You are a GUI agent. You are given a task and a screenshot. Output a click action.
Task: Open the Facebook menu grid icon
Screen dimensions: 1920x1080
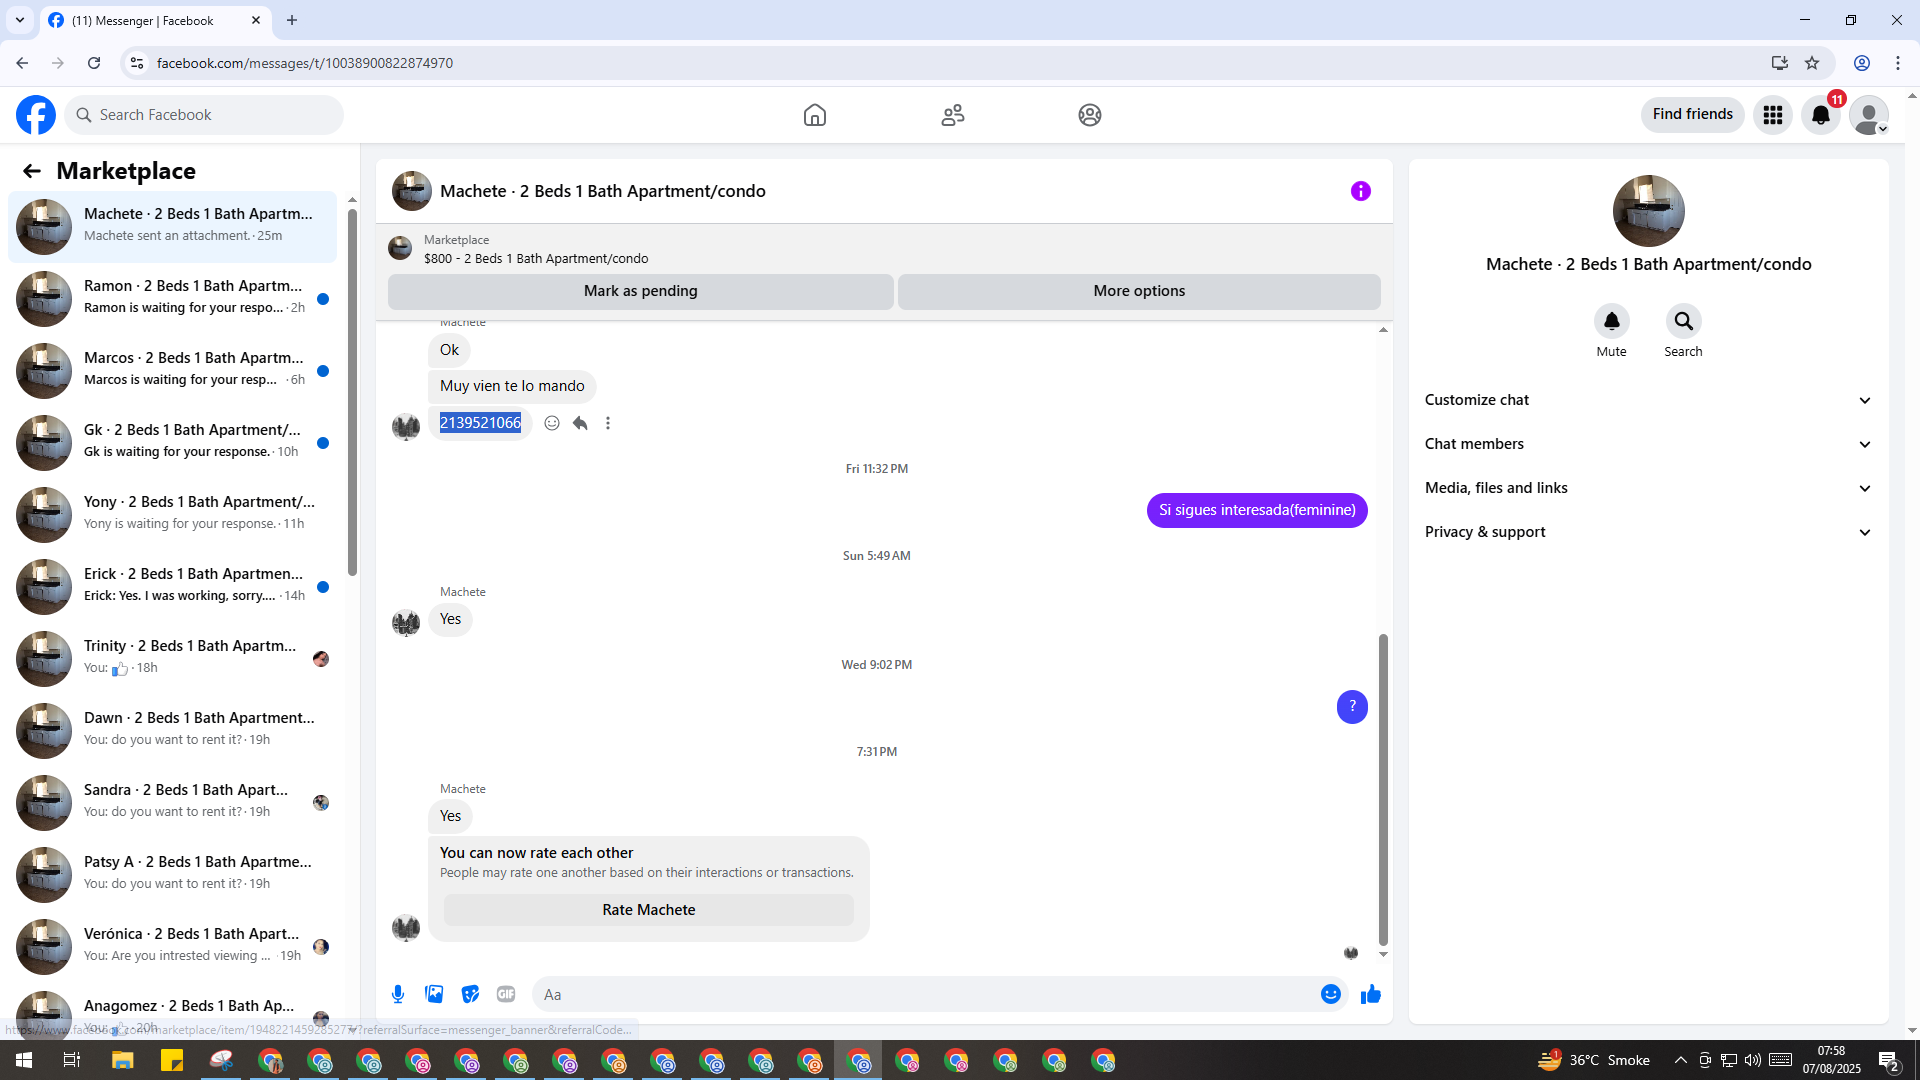[x=1773, y=115]
